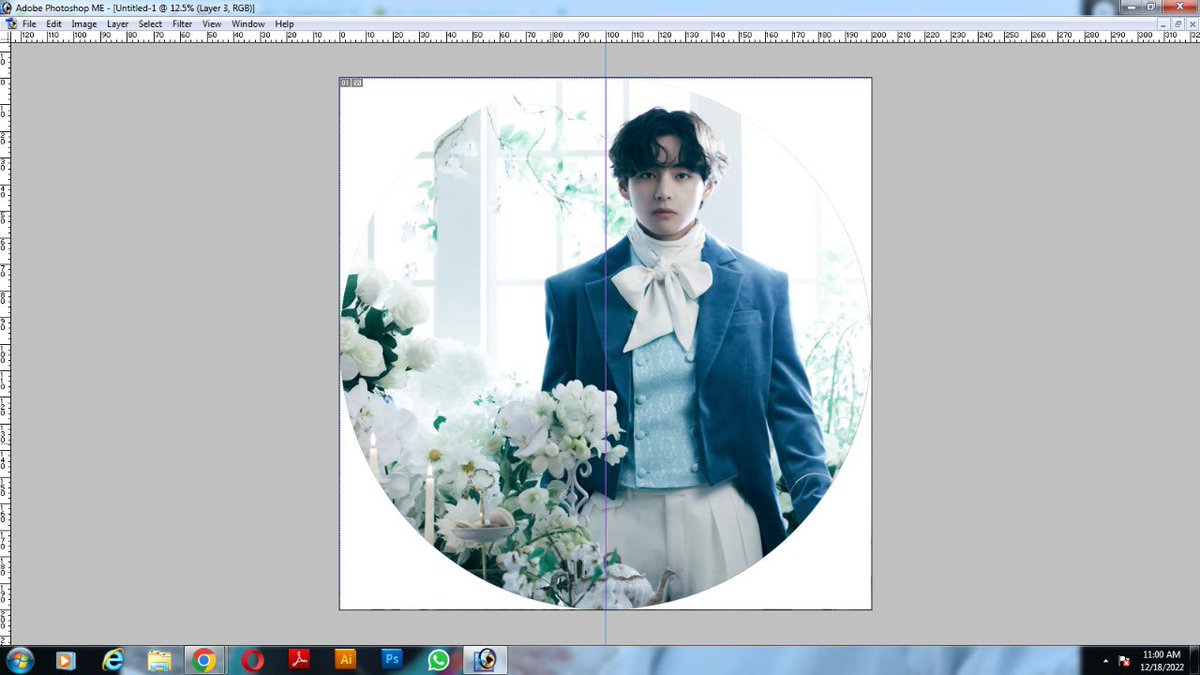1200x675 pixels.
Task: Open the Window menu
Action: tap(248, 24)
